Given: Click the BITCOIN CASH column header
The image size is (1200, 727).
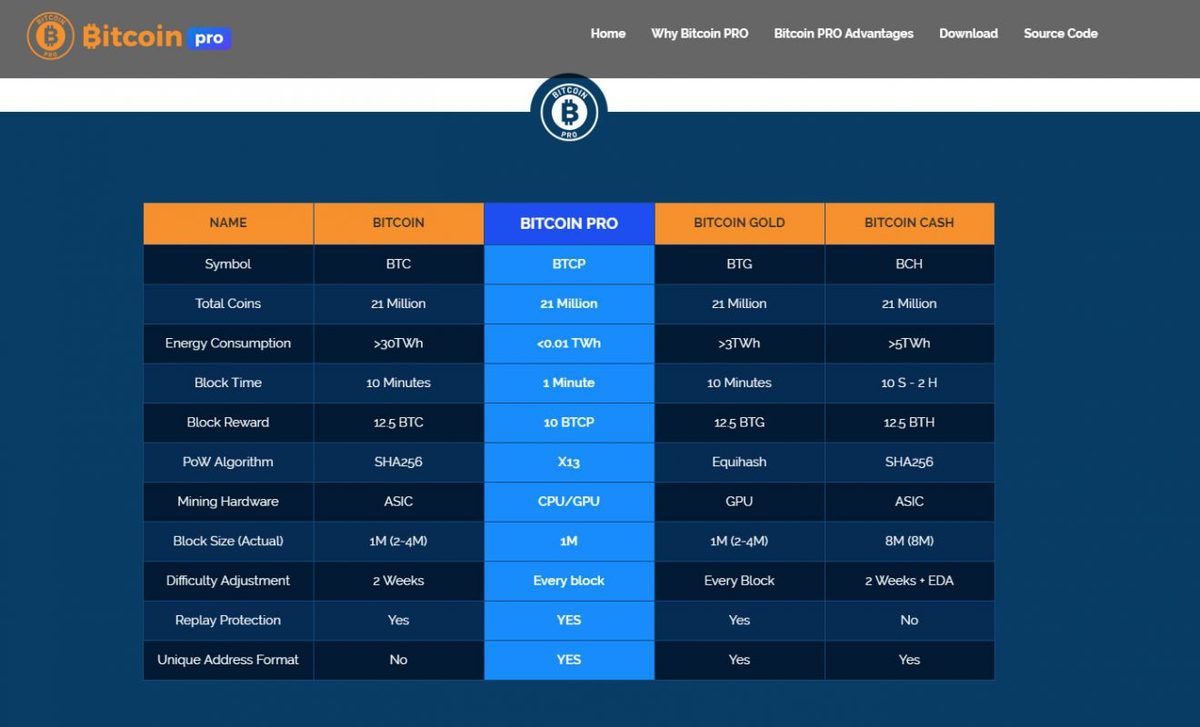Looking at the screenshot, I should 910,223.
